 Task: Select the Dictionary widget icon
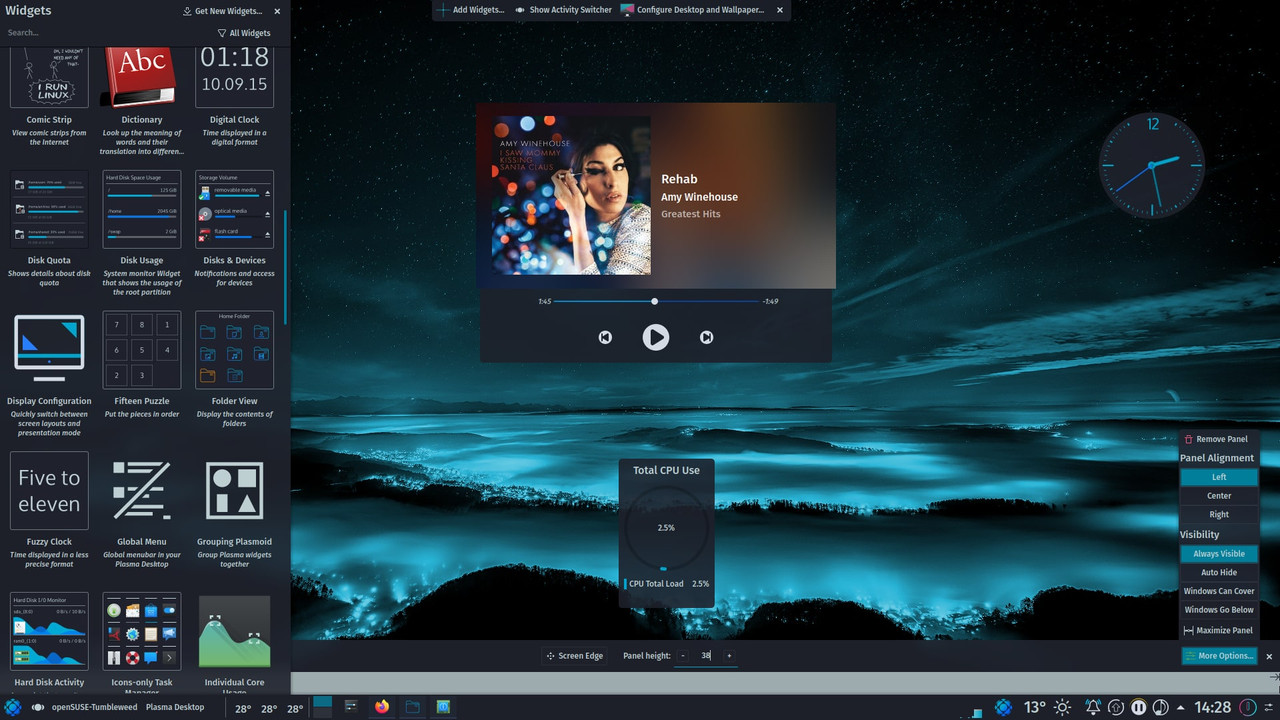click(x=141, y=76)
